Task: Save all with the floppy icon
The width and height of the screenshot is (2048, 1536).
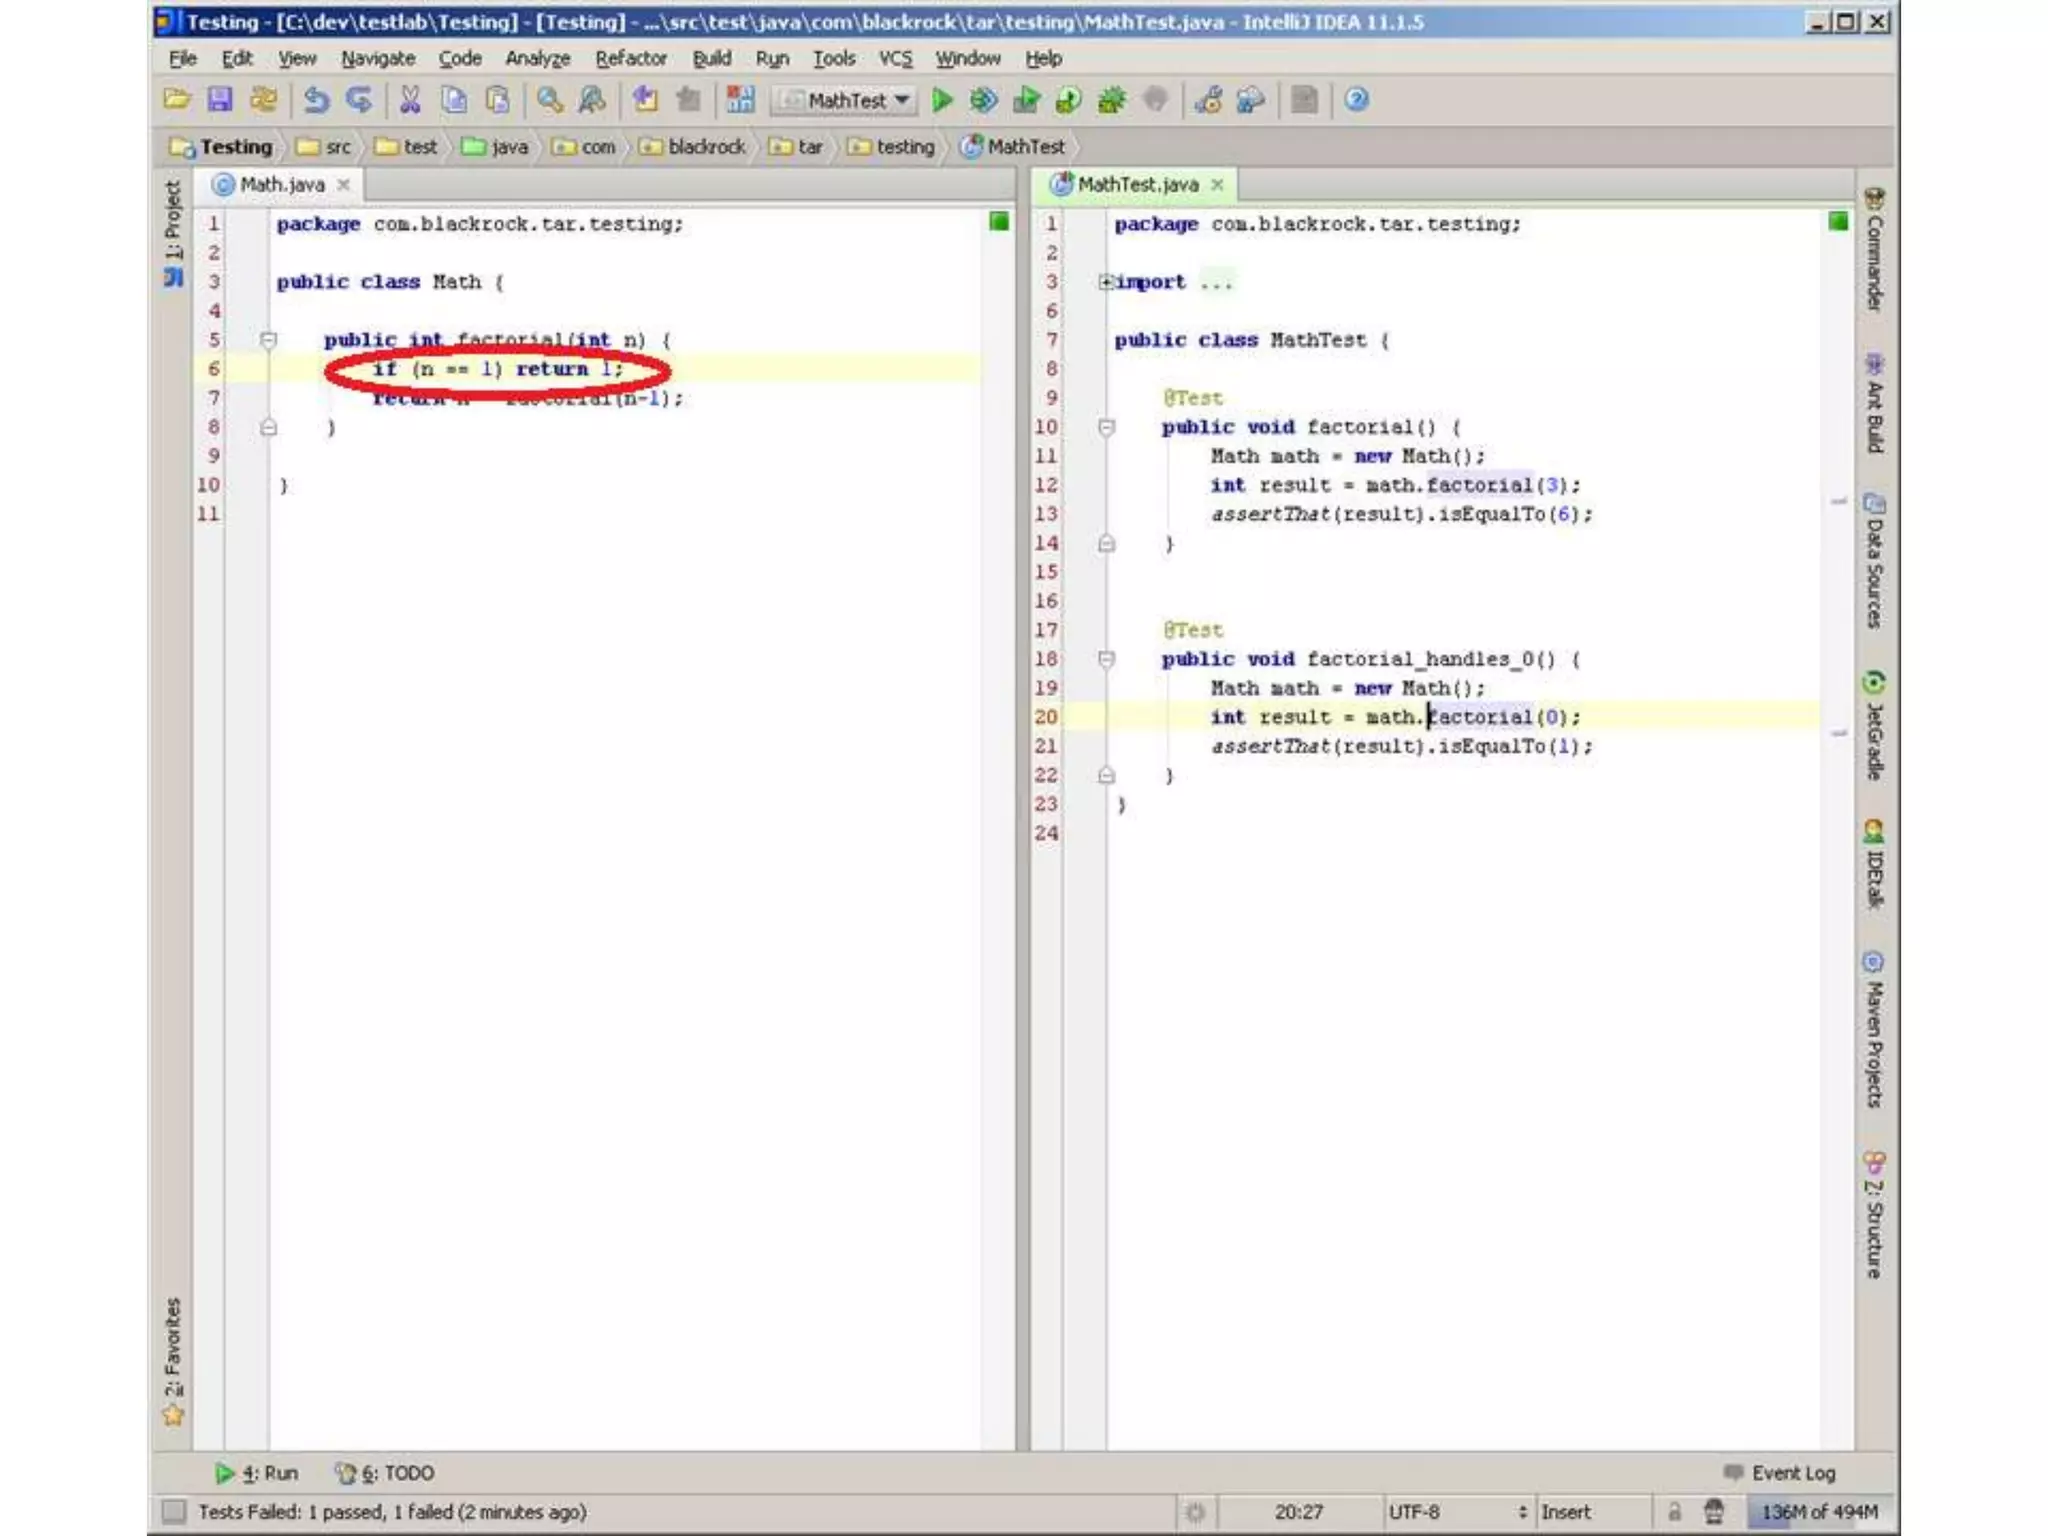Action: [x=220, y=100]
